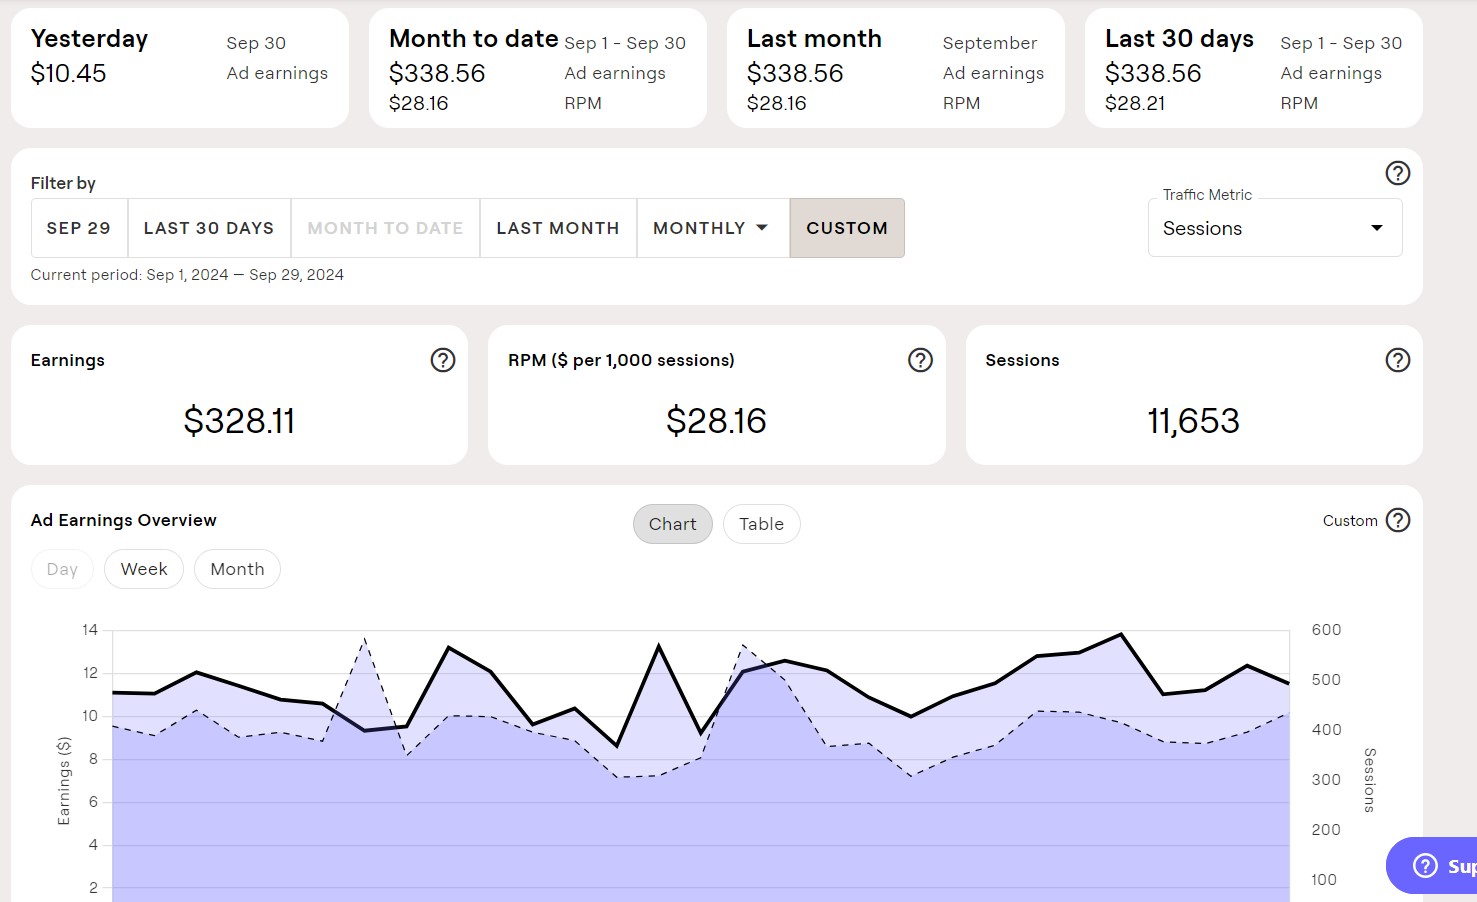
Task: Select the MONTH TO DATE filter
Action: click(385, 228)
